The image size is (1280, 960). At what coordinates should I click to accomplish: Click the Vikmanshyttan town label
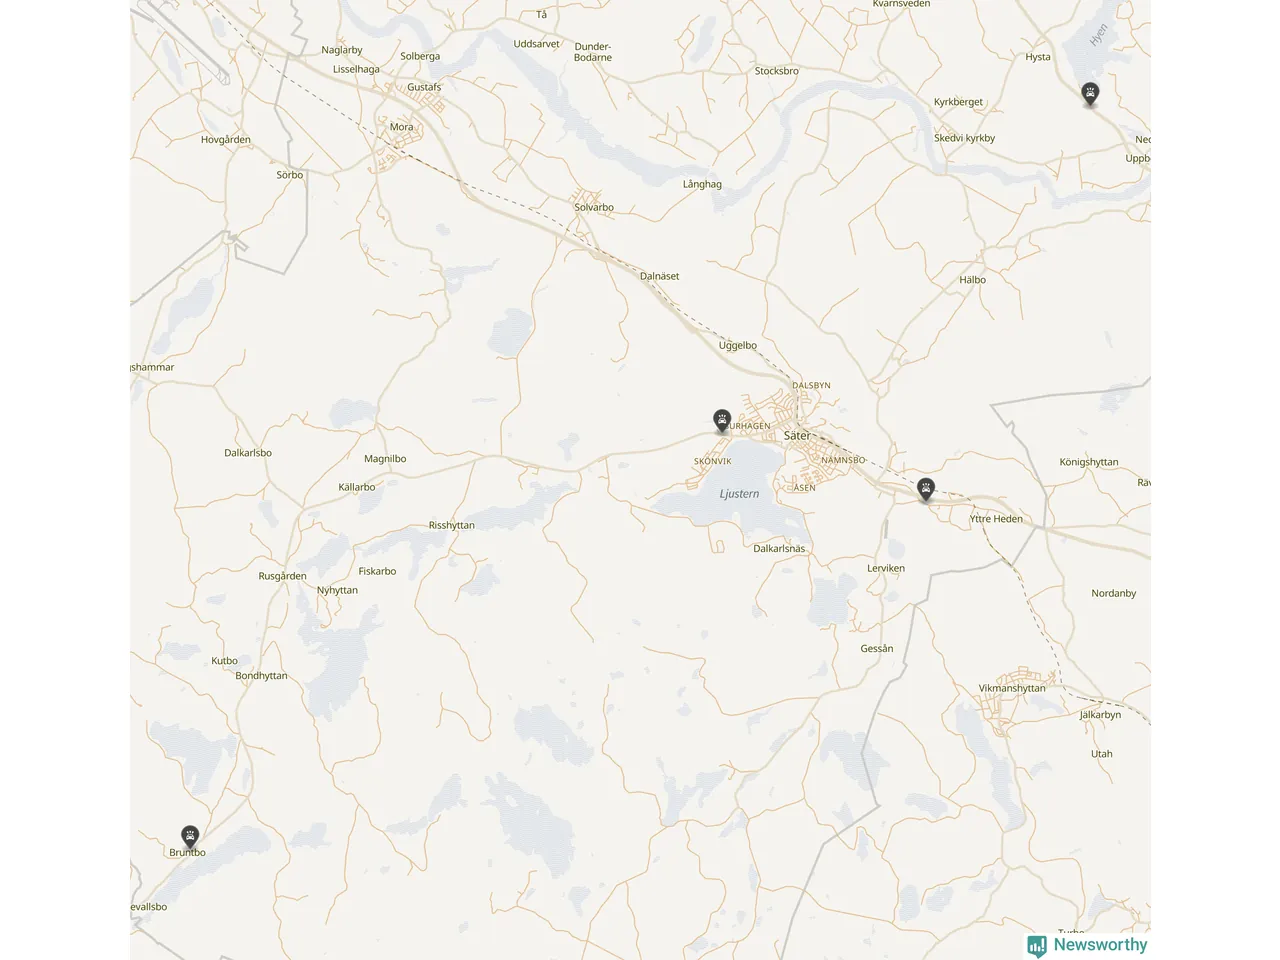[1012, 688]
